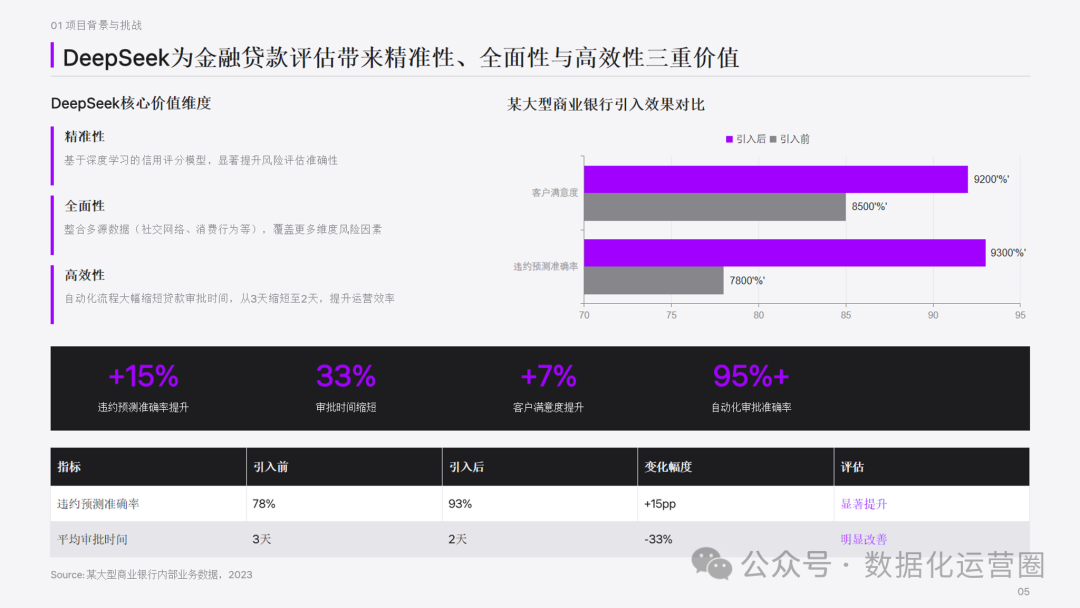Select the 33% key figure
The image size is (1080, 608).
(x=346, y=377)
